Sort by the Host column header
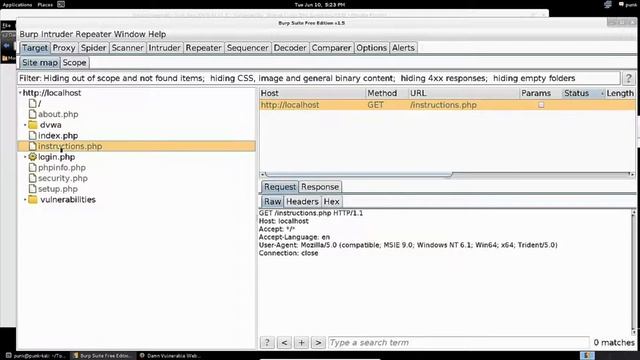 pos(312,93)
